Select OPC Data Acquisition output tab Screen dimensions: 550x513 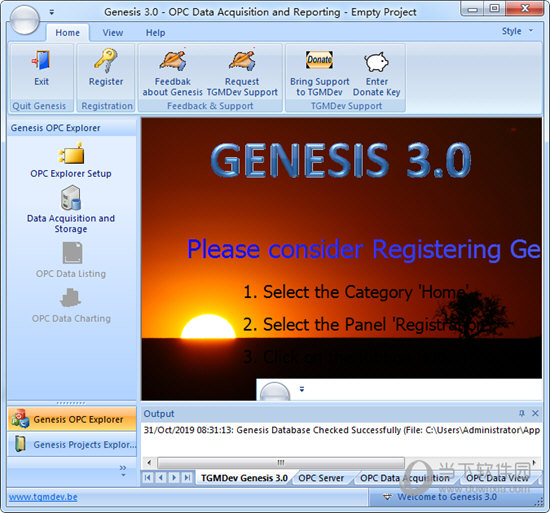point(404,478)
